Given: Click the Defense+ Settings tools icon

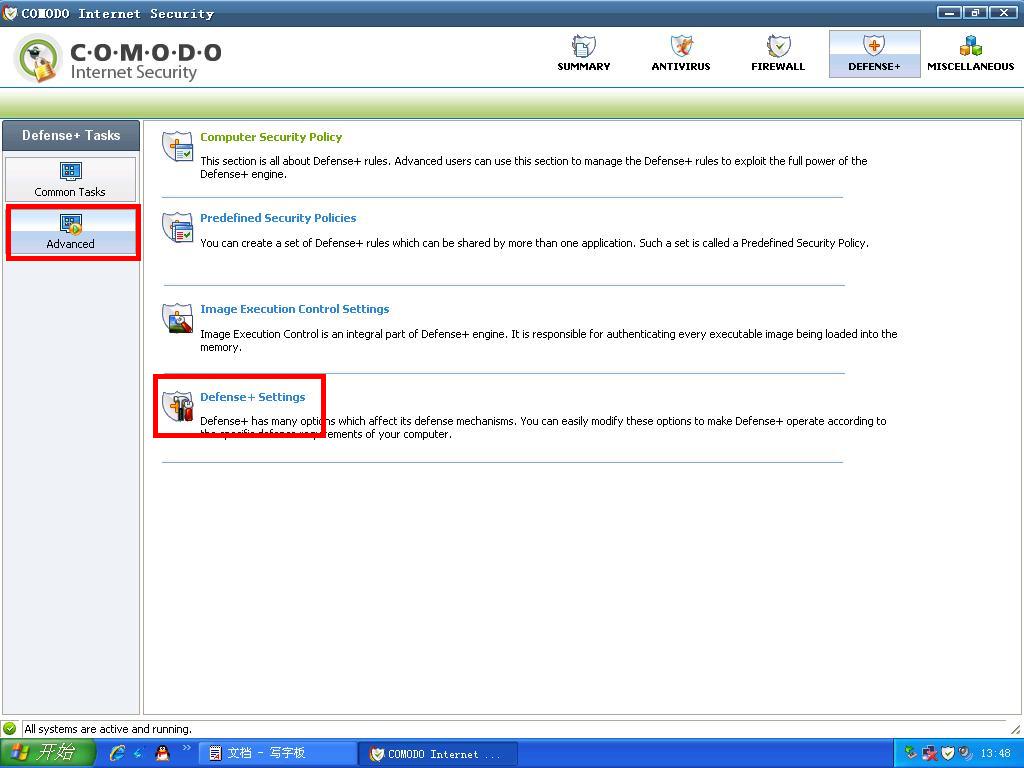Looking at the screenshot, I should click(x=178, y=406).
